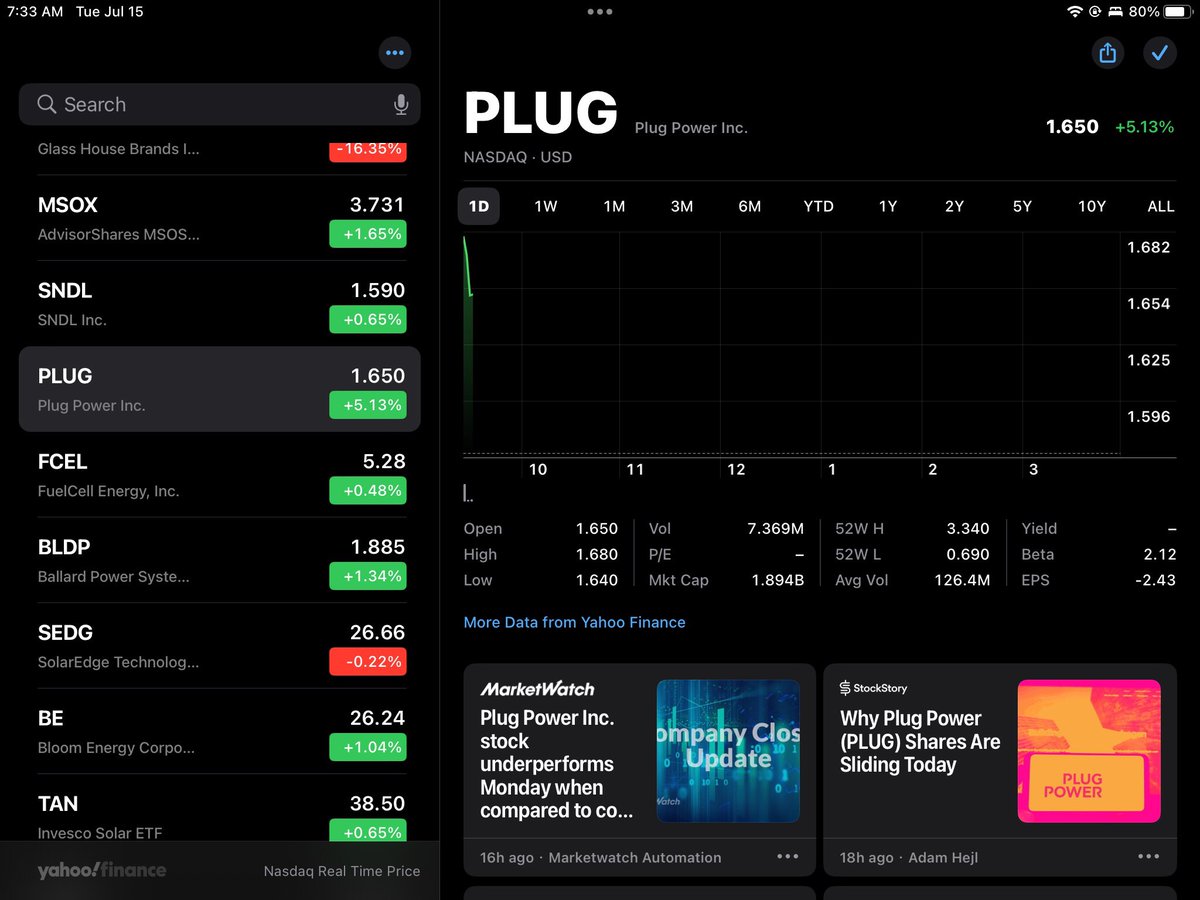Image resolution: width=1200 pixels, height=900 pixels.
Task: Tap the large PLUG ticker heading
Action: coord(541,113)
